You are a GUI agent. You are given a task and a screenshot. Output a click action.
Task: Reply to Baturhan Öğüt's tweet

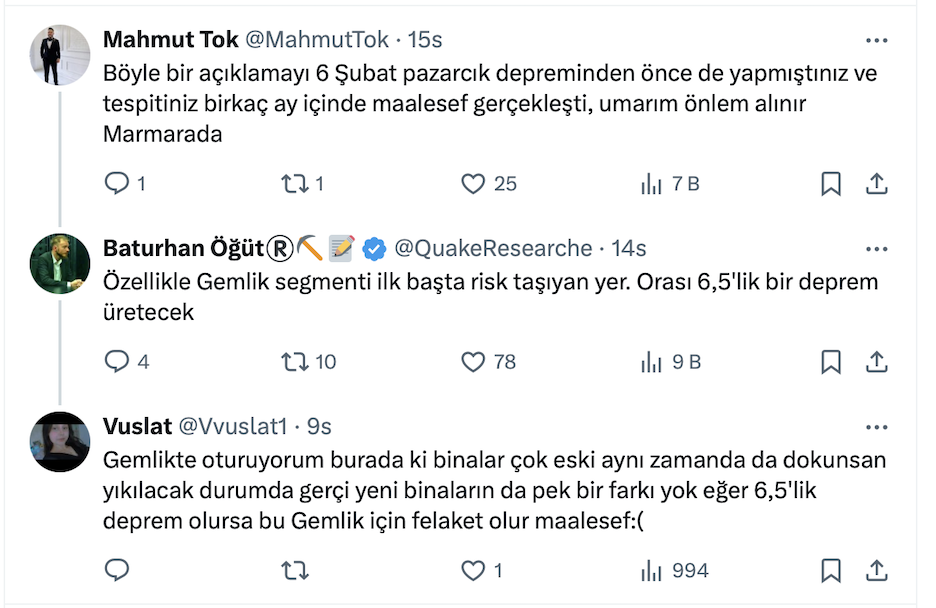click(x=117, y=362)
